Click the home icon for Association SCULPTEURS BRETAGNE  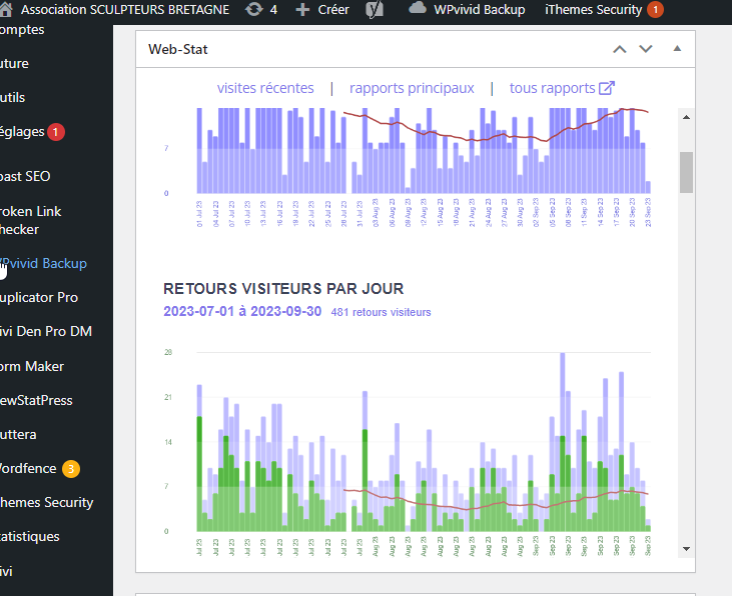[7, 10]
